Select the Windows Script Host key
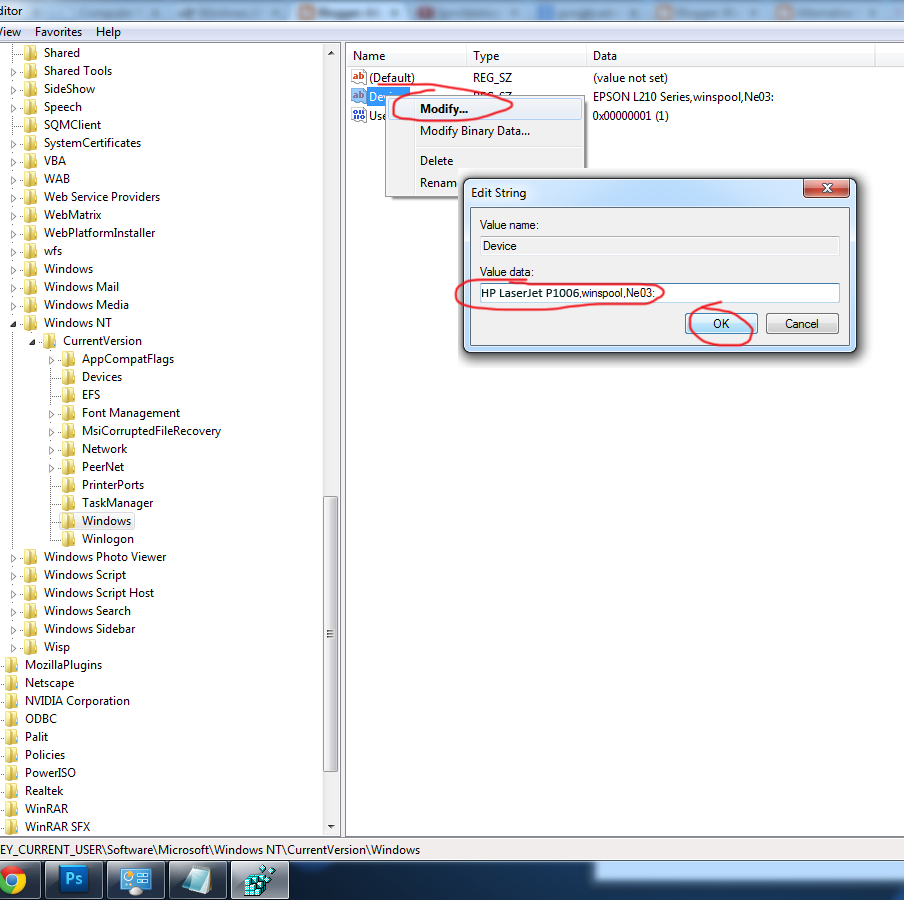Viewport: 904px width, 900px height. tap(99, 593)
